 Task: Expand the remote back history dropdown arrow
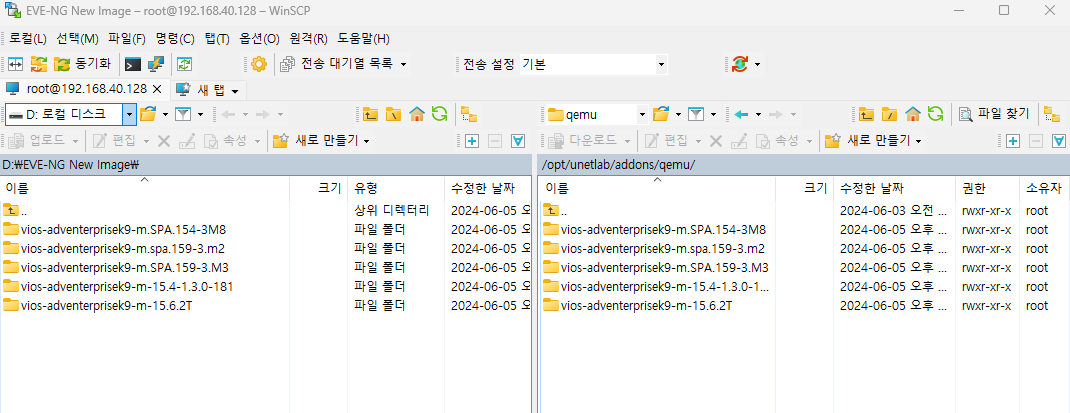coord(757,114)
